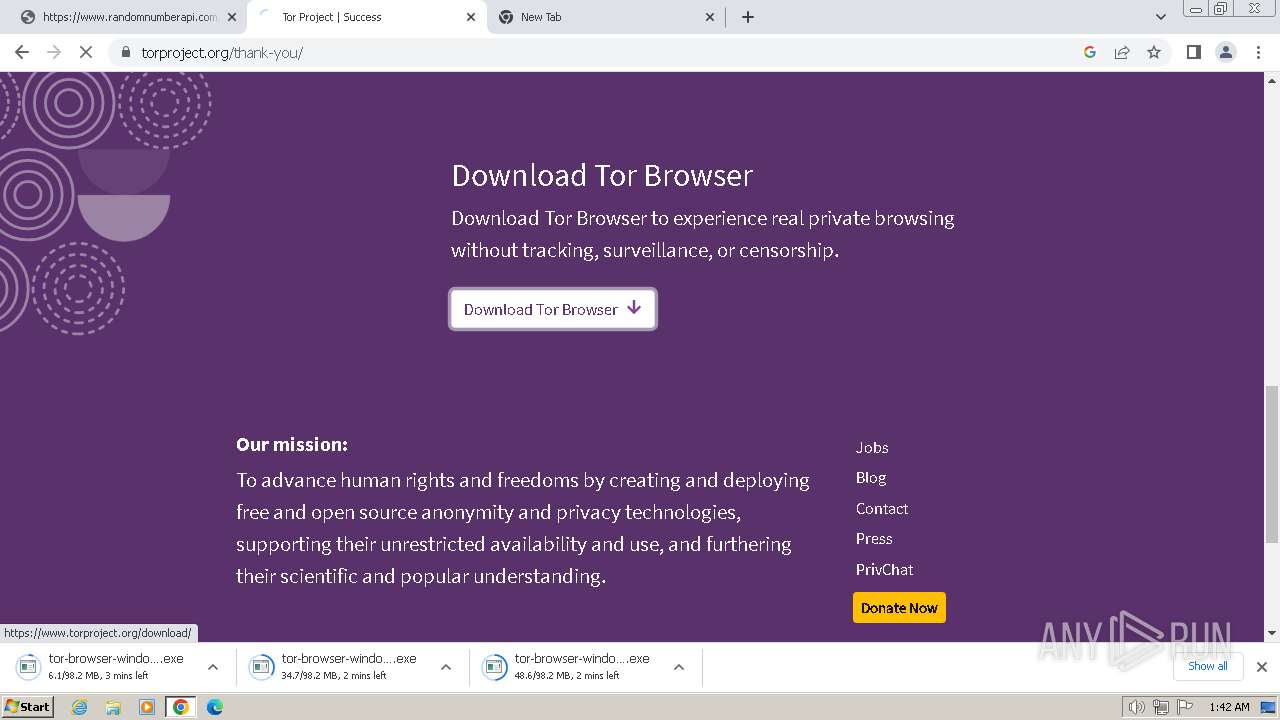The height and width of the screenshot is (720, 1280).
Task: Select the Tor Project | Success tab
Action: 367,17
